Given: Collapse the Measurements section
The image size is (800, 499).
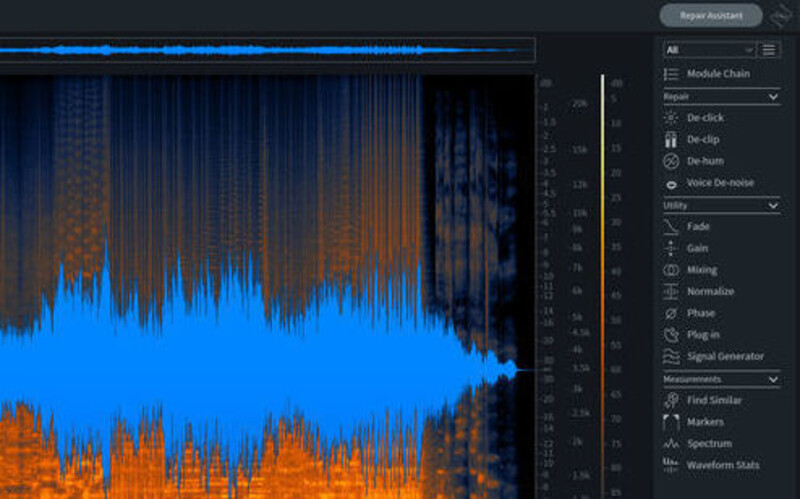Looking at the screenshot, I should [x=773, y=379].
